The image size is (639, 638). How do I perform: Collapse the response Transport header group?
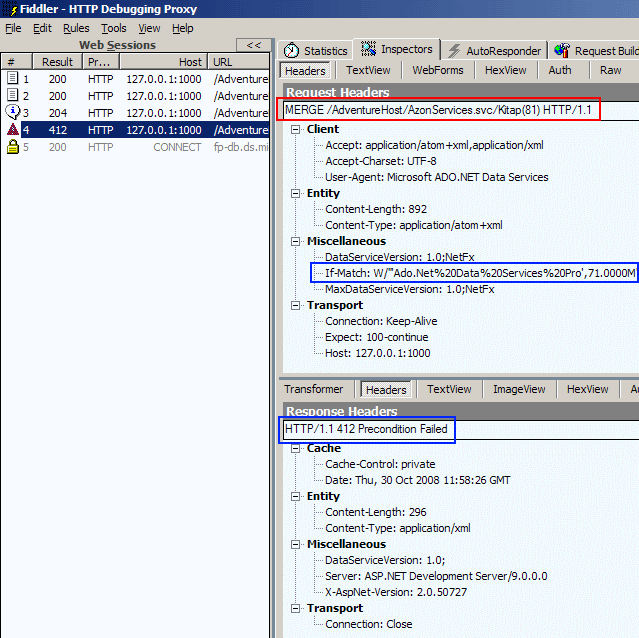[x=297, y=609]
